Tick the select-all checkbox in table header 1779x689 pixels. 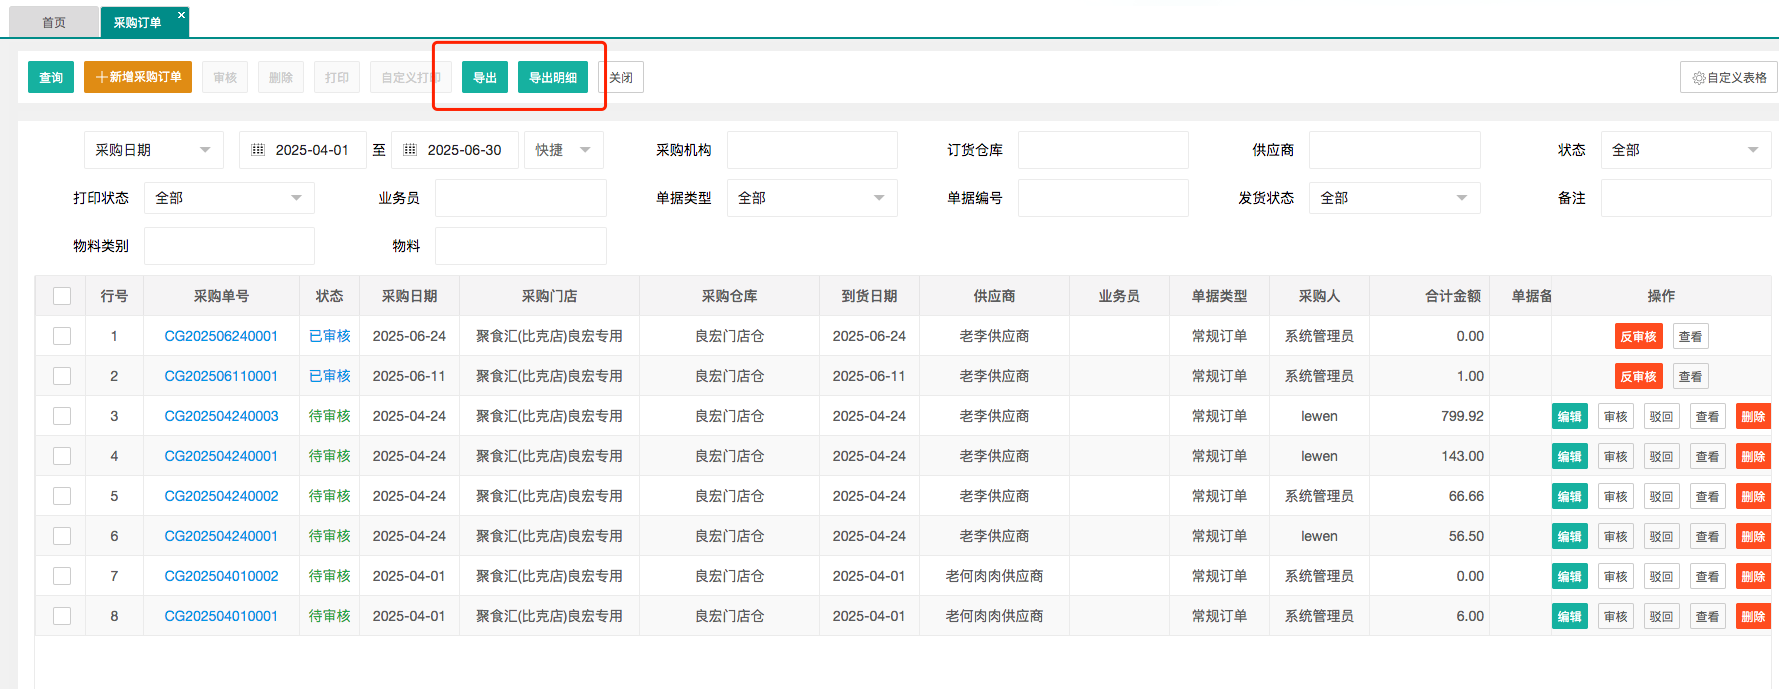(62, 296)
